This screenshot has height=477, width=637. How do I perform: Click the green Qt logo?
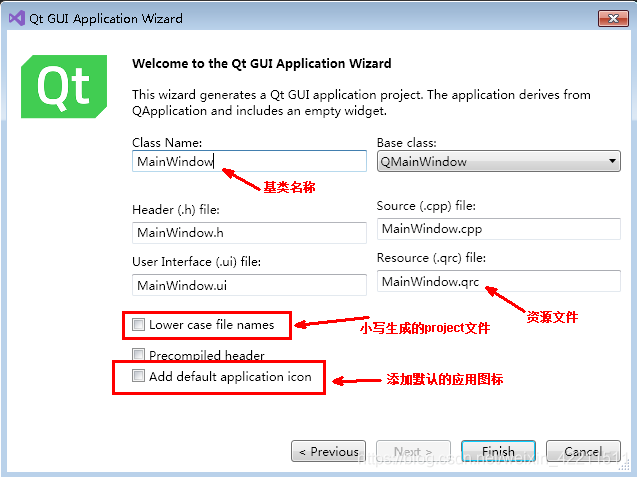[x=64, y=87]
